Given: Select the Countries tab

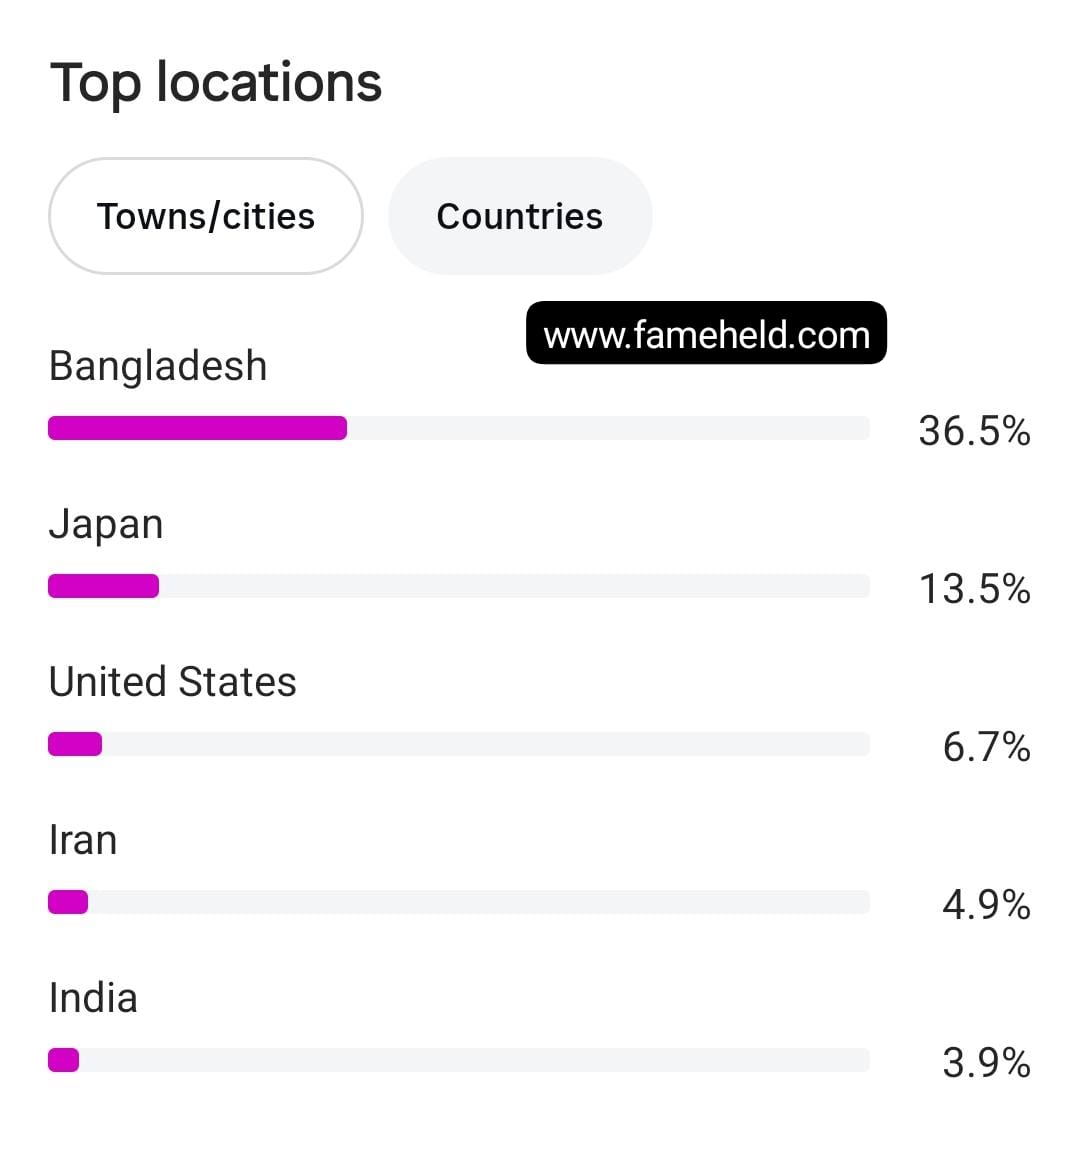Looking at the screenshot, I should (520, 216).
